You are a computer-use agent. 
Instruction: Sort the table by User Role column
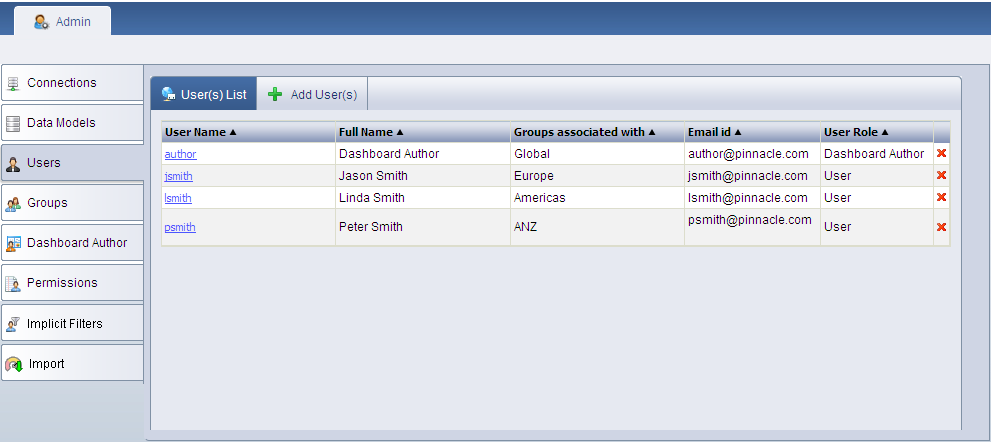[856, 132]
